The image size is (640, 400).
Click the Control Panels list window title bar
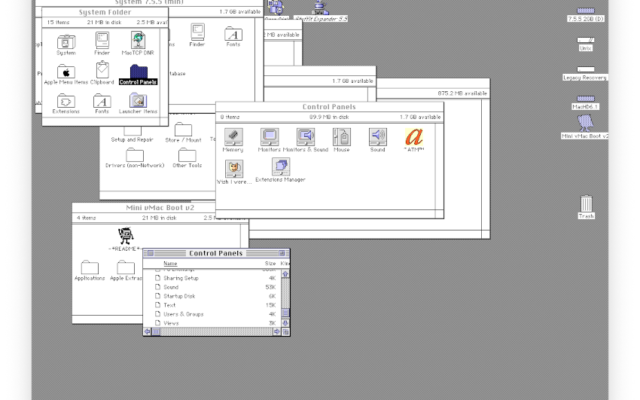coord(216,253)
